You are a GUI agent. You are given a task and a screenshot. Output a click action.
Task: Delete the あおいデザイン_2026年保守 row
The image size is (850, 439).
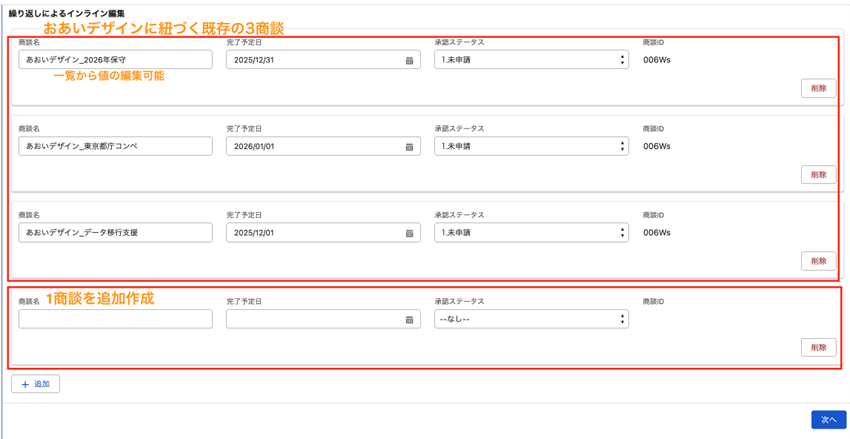(818, 89)
